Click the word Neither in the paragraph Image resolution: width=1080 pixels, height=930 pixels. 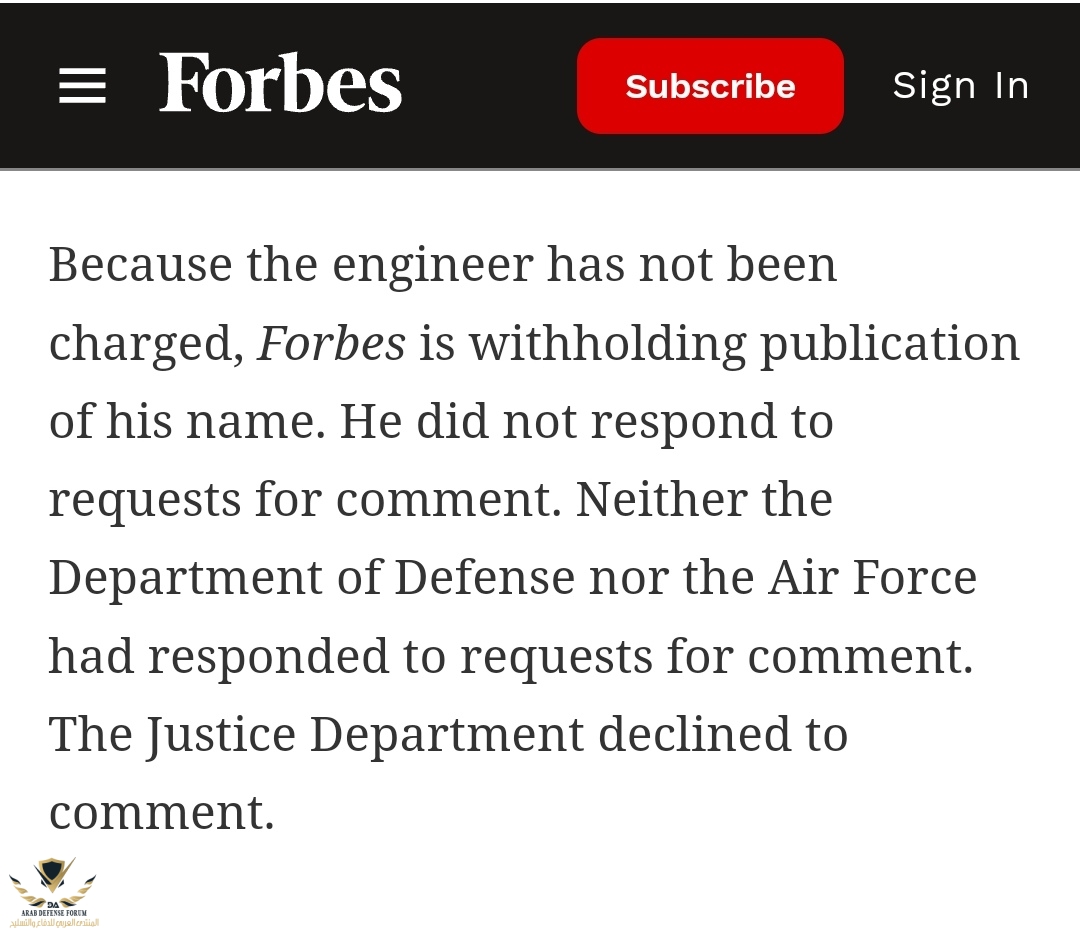661,499
